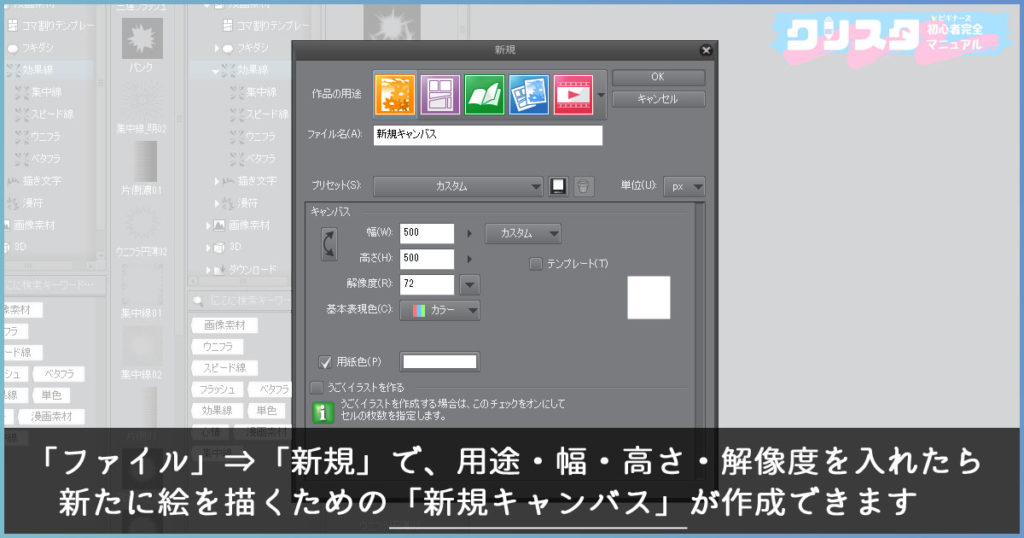Toggle the テンプレート checkbox

coord(536,264)
